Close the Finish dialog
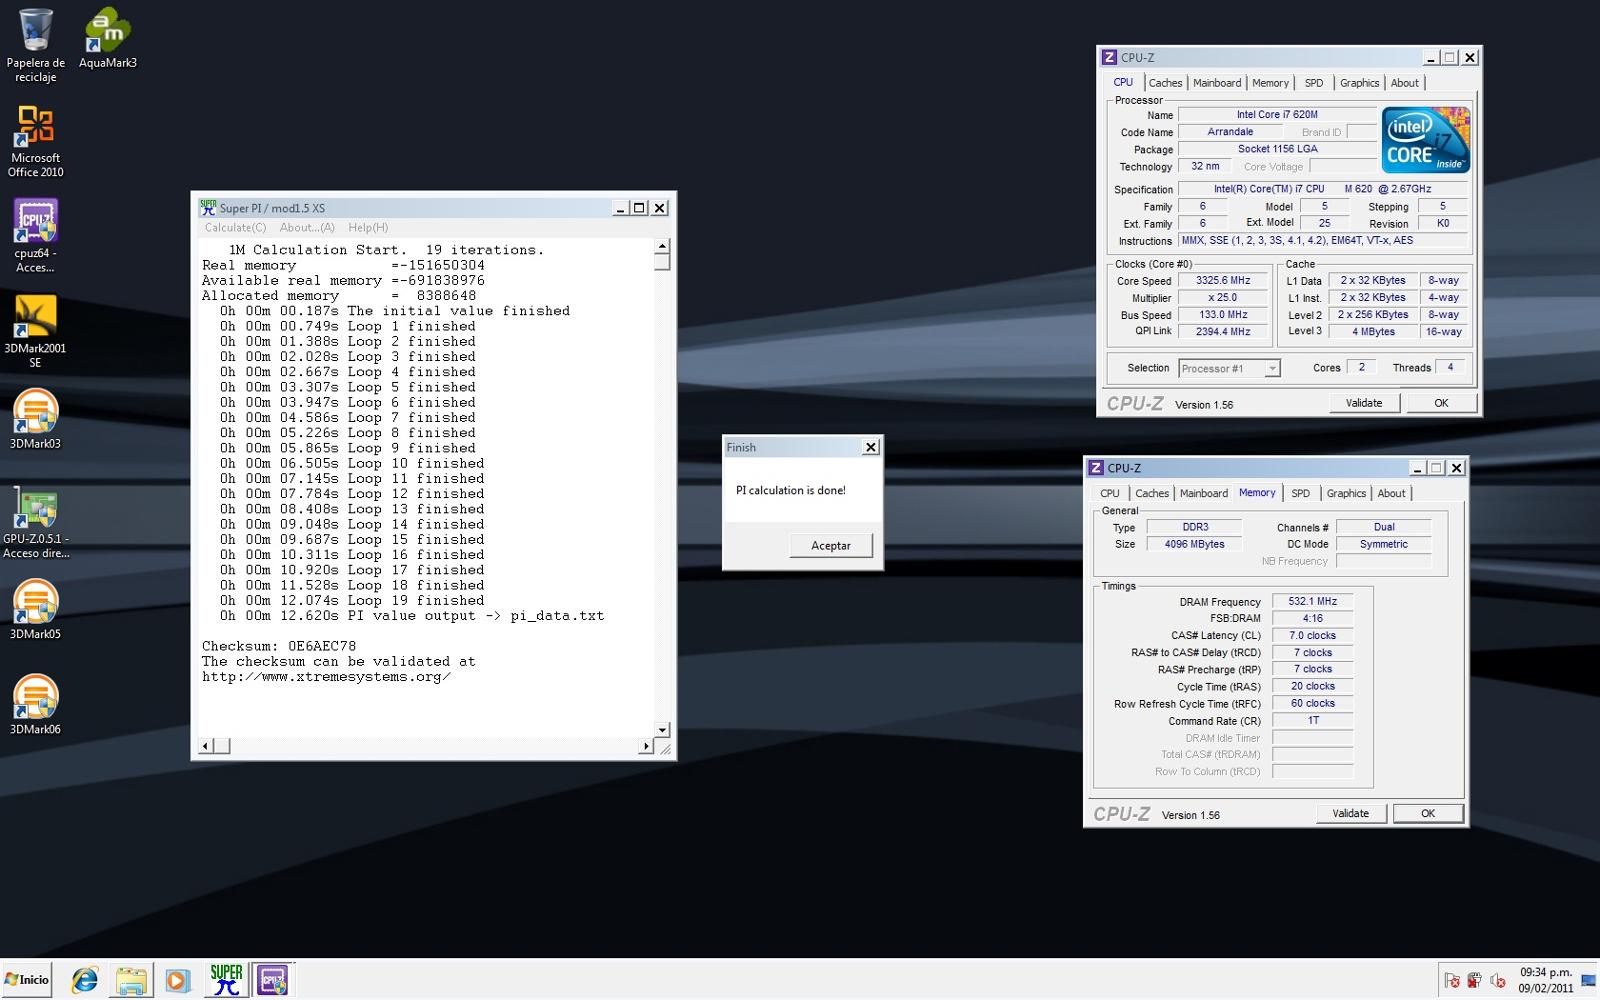The width and height of the screenshot is (1600, 1000). click(871, 447)
